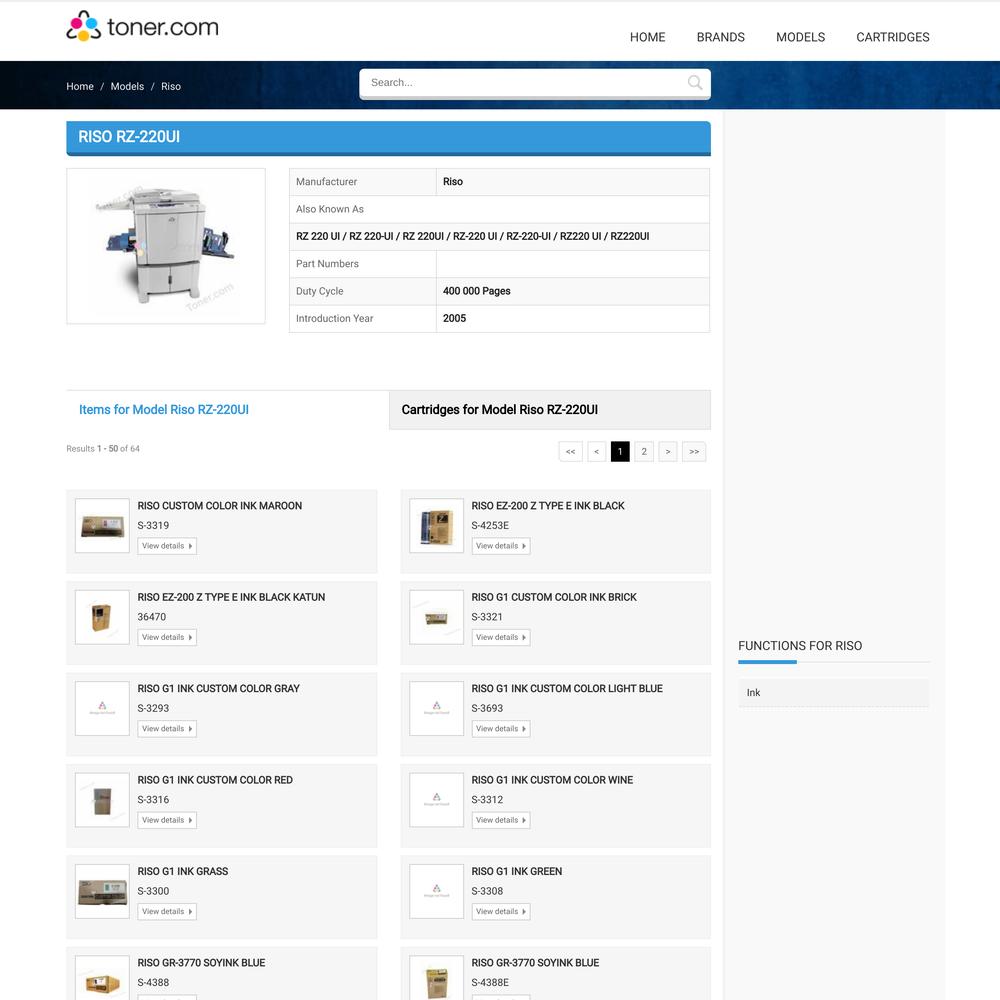This screenshot has height=1000, width=1000.
Task: Click placeholder image for Custom Color Light Blue
Action: click(x=436, y=708)
